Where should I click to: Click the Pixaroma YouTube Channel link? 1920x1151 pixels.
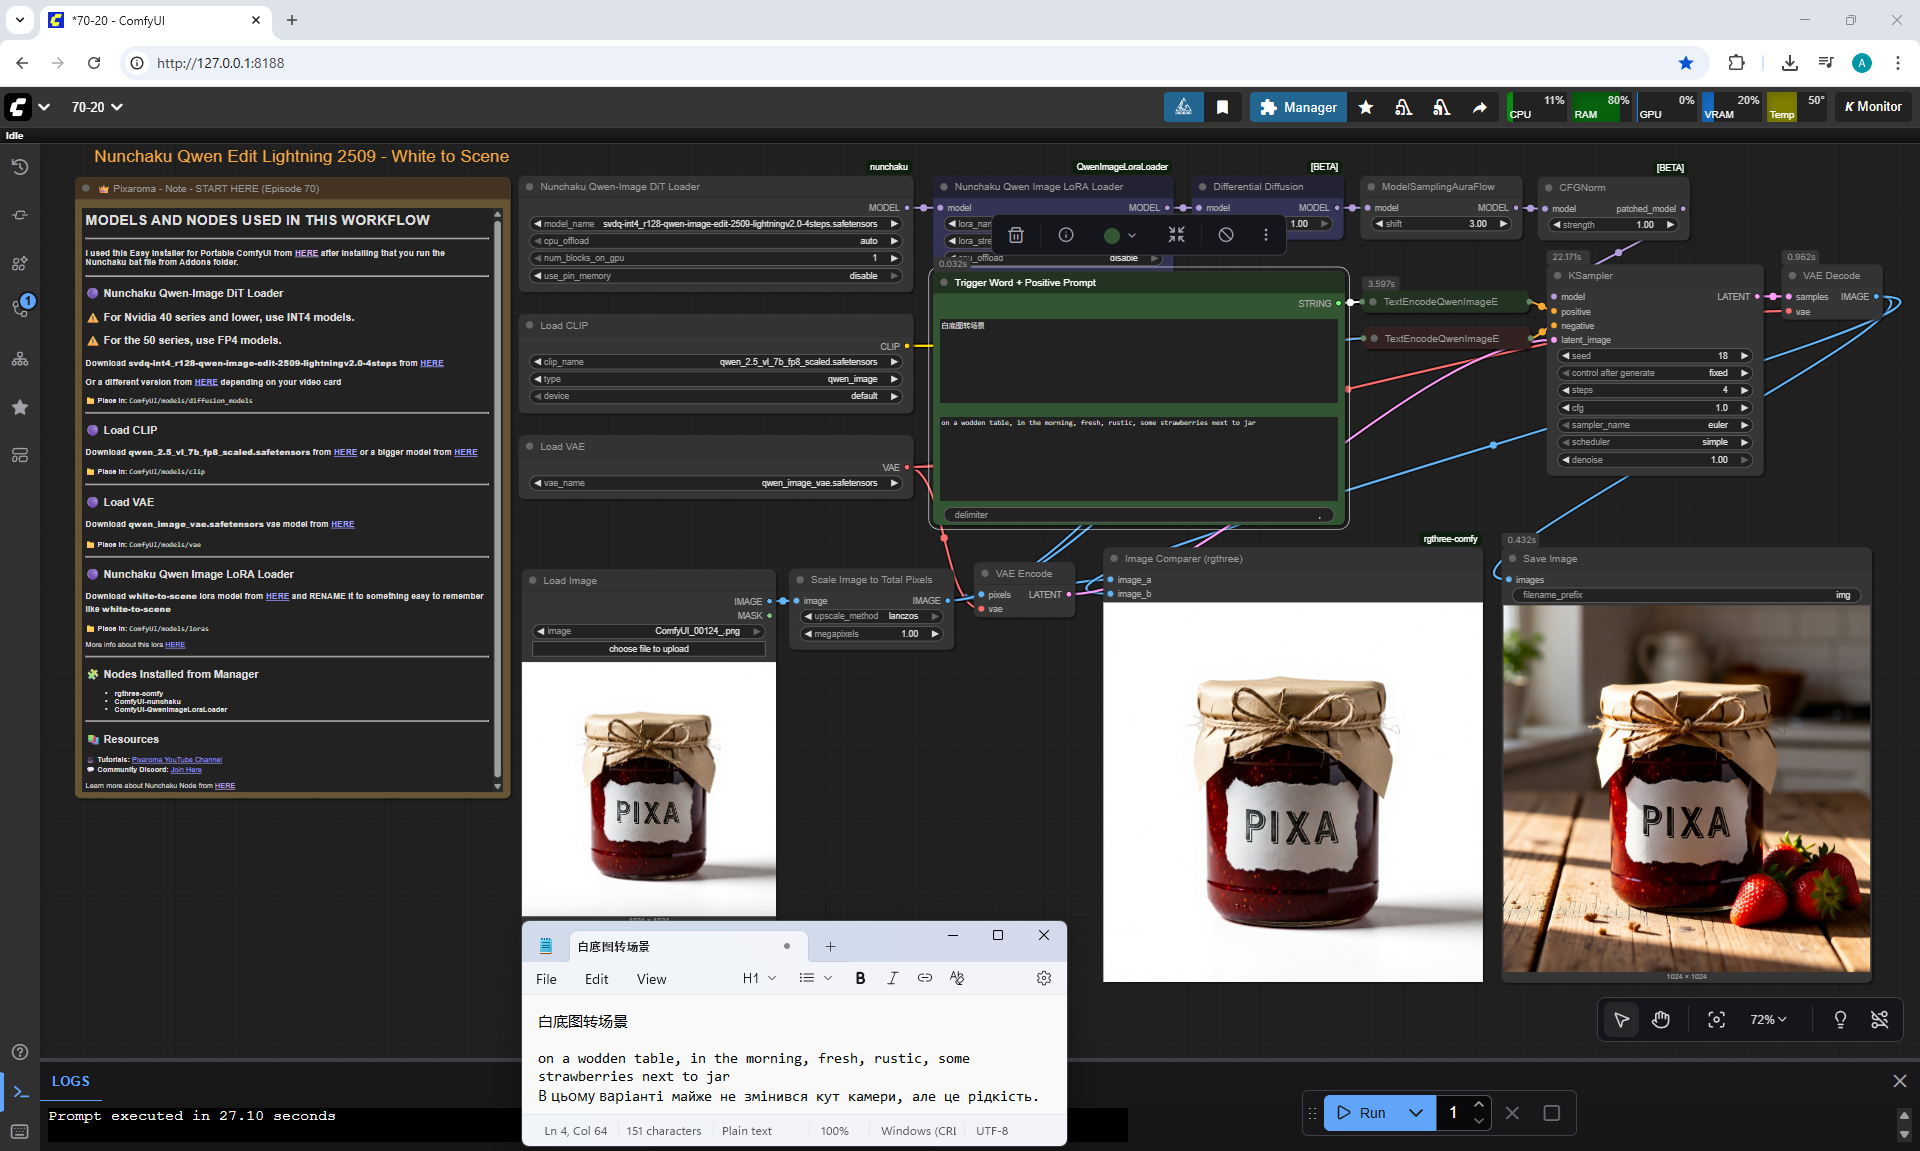click(x=177, y=760)
